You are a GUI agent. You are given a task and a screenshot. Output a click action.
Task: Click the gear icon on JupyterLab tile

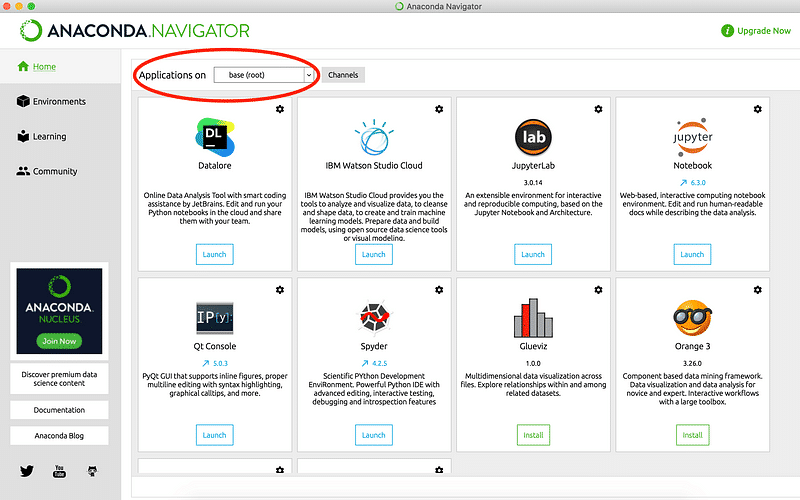point(598,109)
